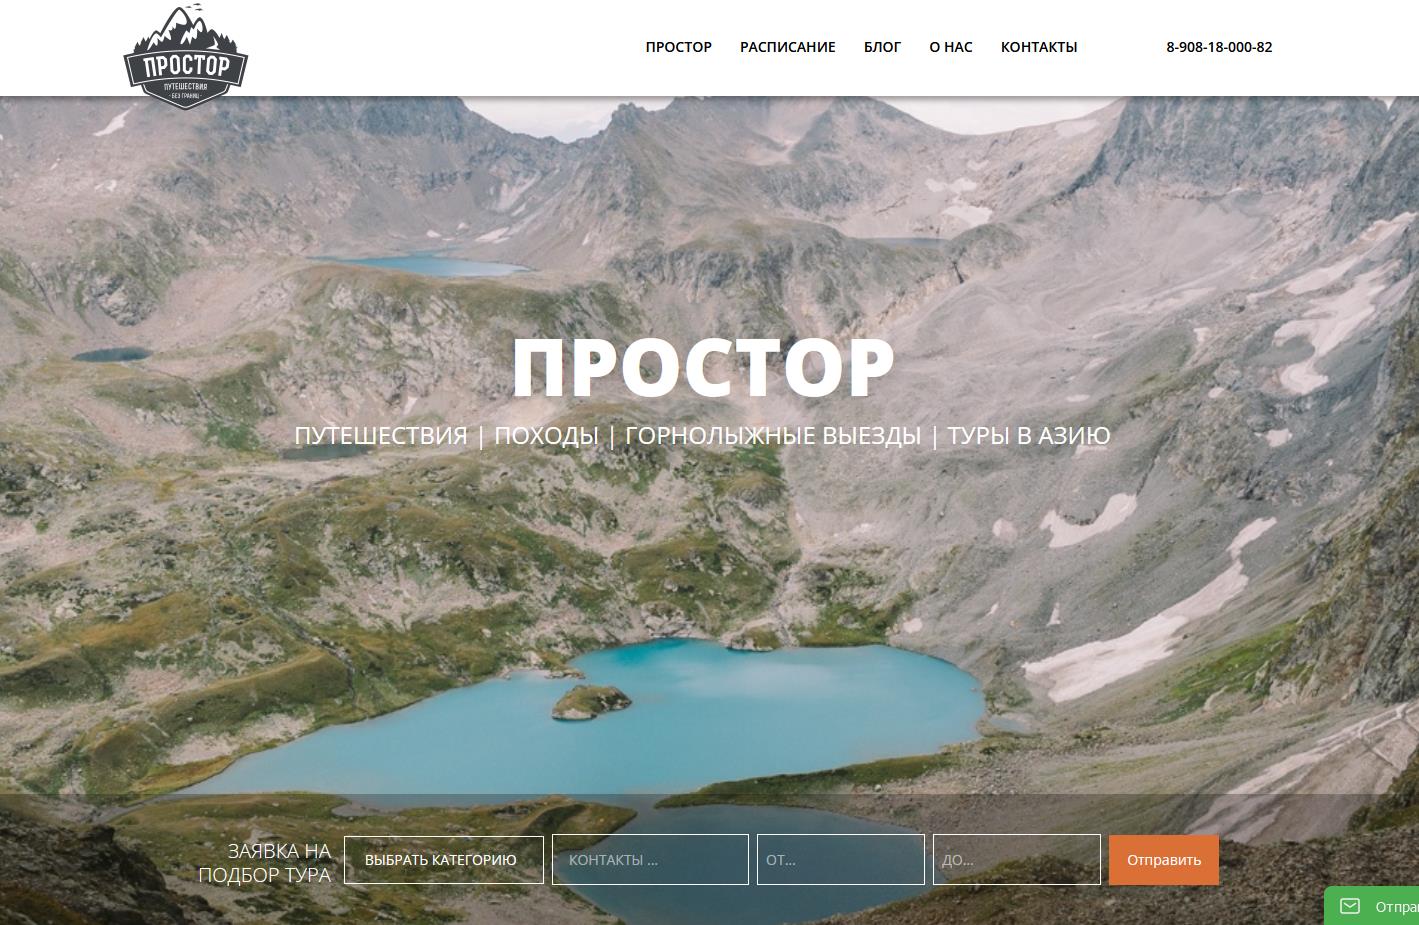Click the Простор mountain logo
Screen dimensions: 1419x925
(x=186, y=57)
